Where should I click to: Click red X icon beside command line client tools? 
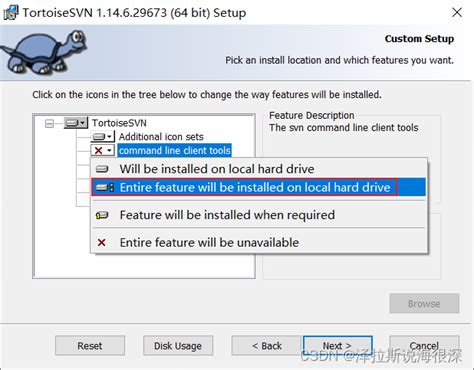point(98,151)
